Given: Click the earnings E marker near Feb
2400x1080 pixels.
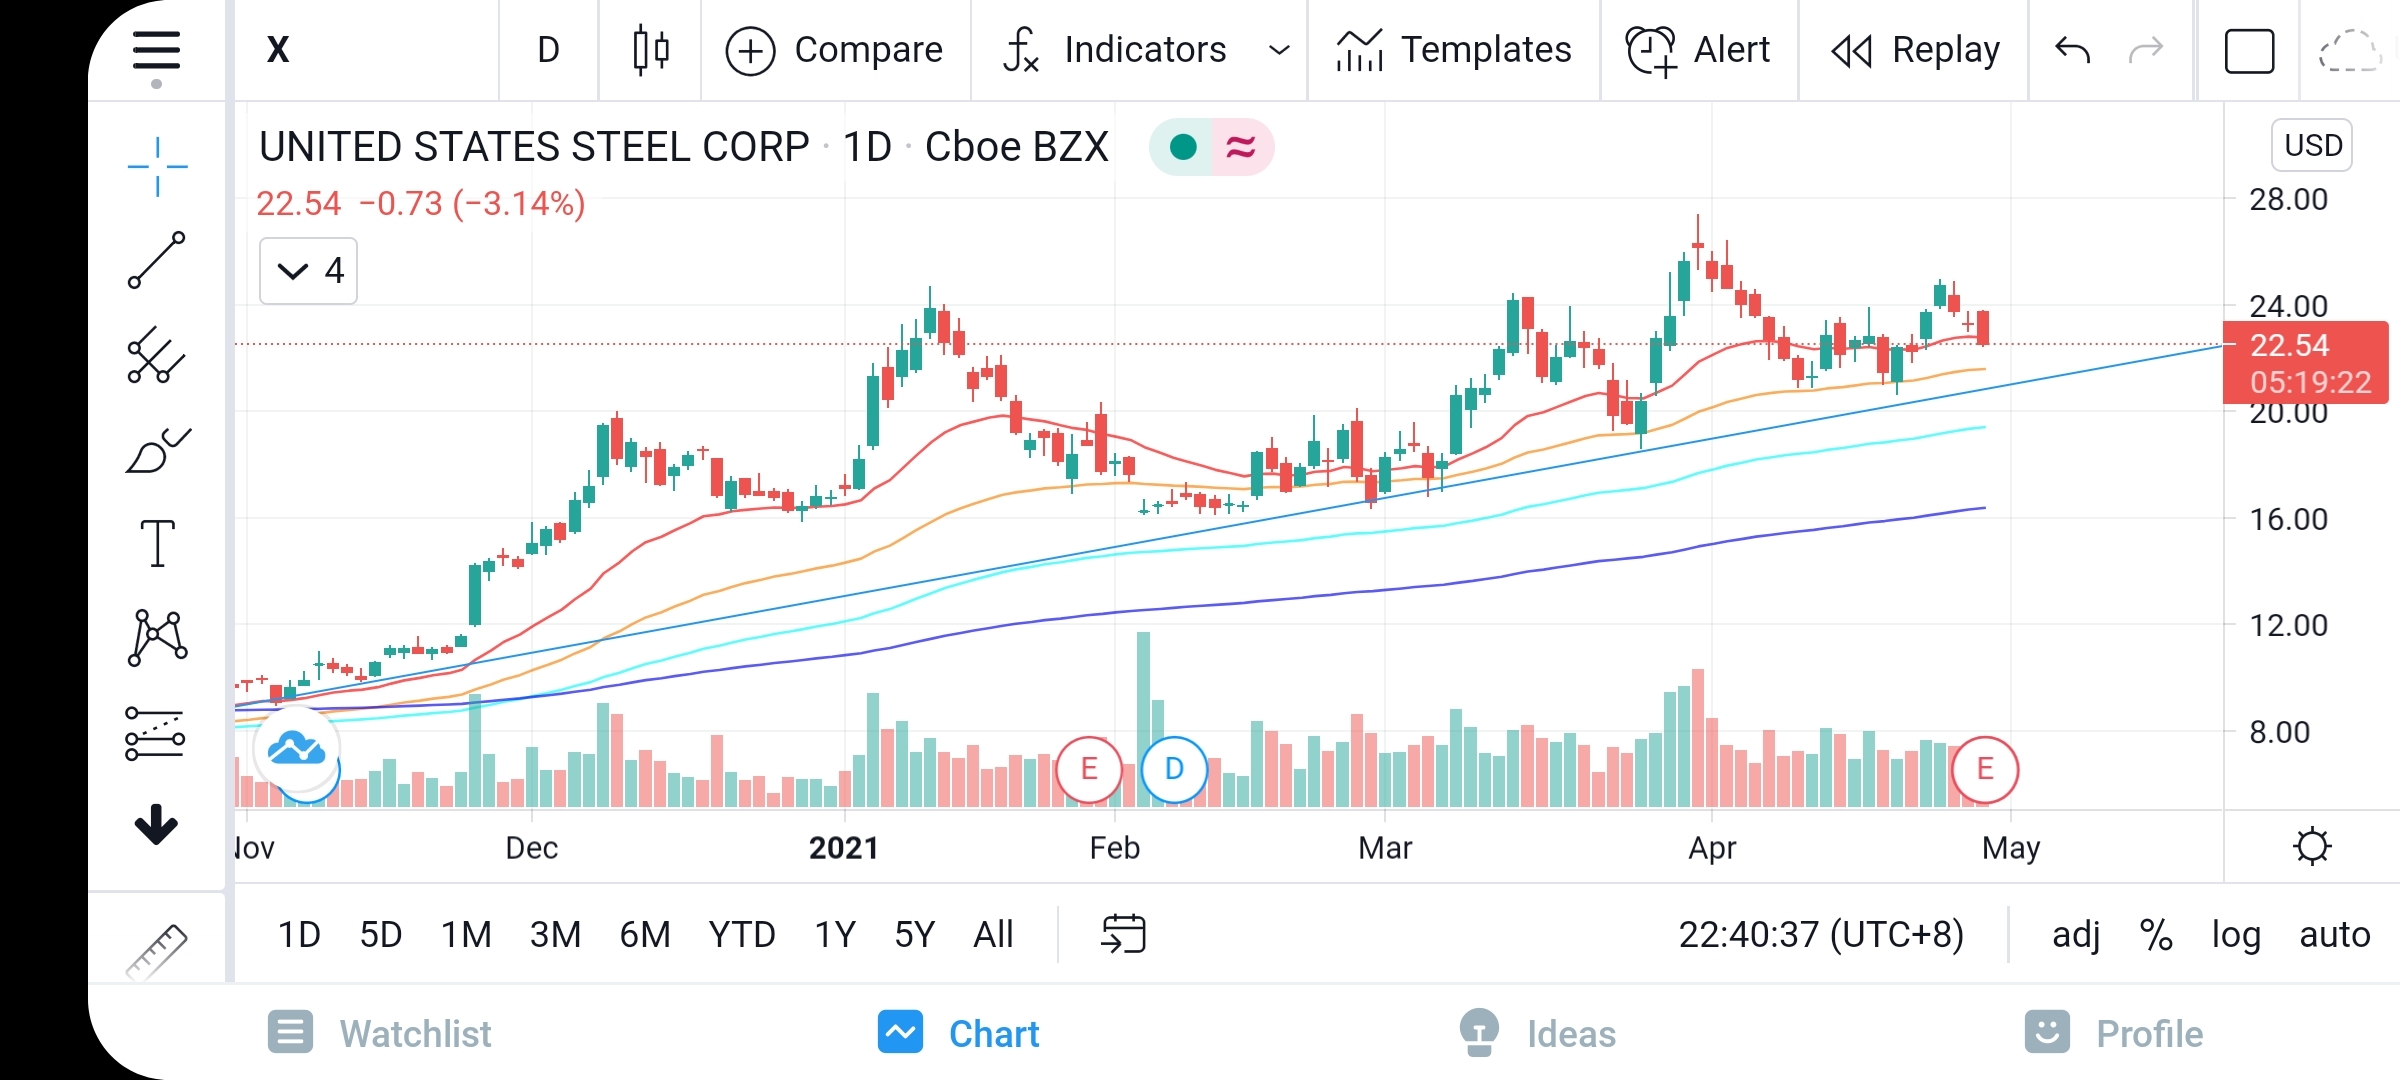Looking at the screenshot, I should point(1088,769).
